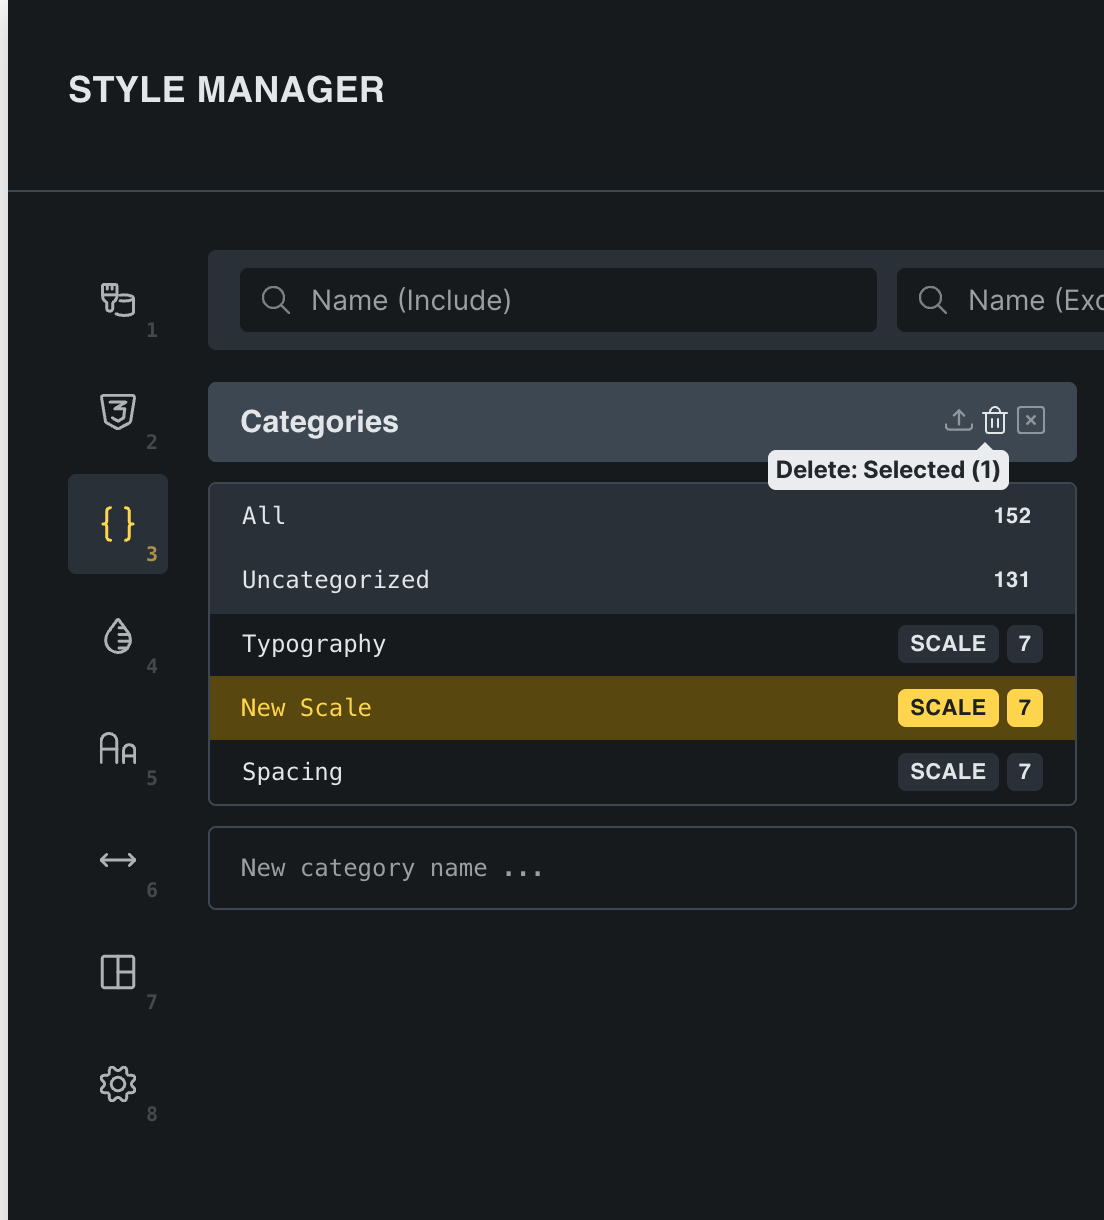Click the SCALE badge on Typography row
This screenshot has width=1104, height=1220.
(947, 644)
